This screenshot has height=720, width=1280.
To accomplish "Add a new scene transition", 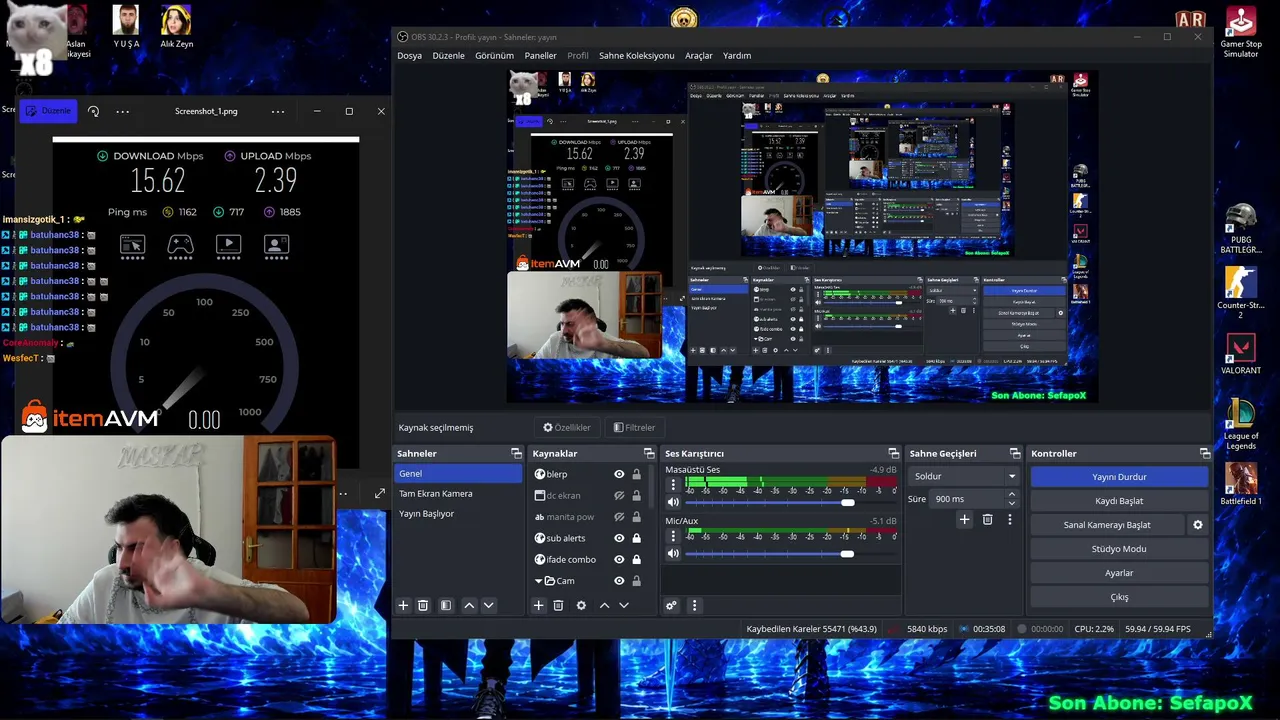I will tap(964, 519).
